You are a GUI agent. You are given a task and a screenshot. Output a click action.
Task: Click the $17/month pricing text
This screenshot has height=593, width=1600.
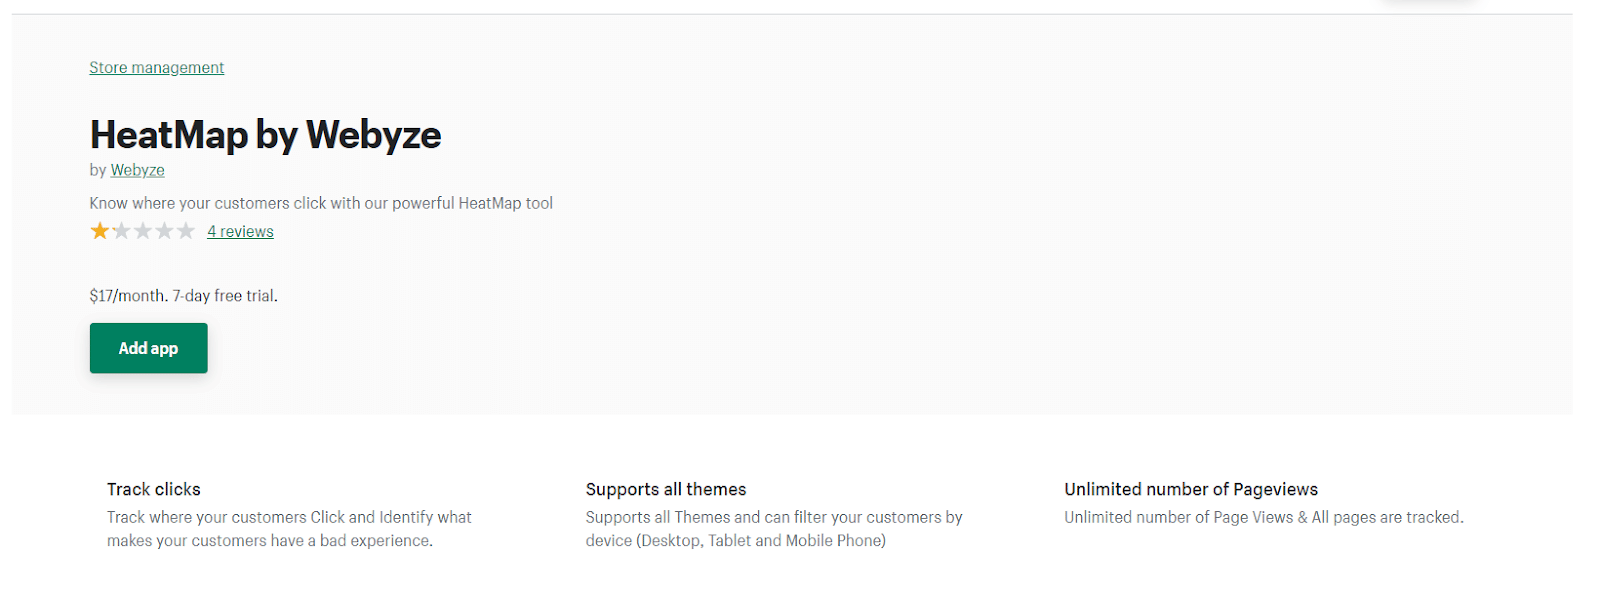pyautogui.click(x=126, y=295)
